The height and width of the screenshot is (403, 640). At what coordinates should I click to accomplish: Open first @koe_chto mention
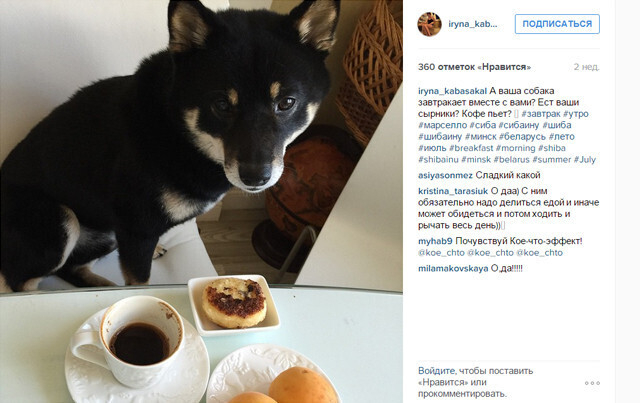point(441,253)
